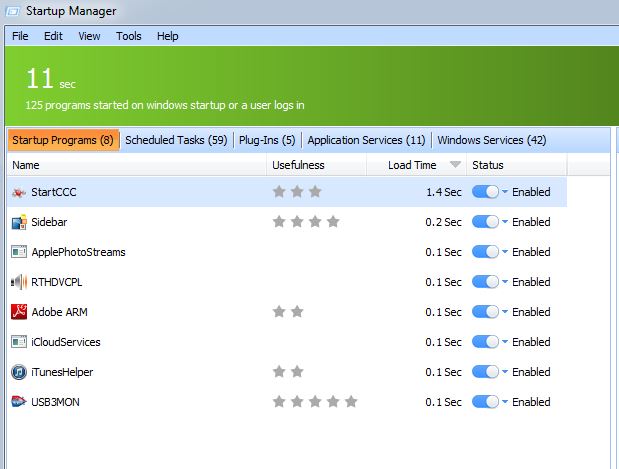Open Adobe ARM status dropdown
619x469 pixels.
505,312
